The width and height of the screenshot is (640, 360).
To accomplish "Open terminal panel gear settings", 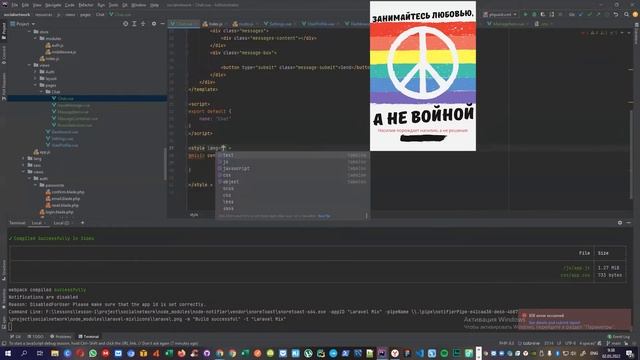I will point(620,223).
